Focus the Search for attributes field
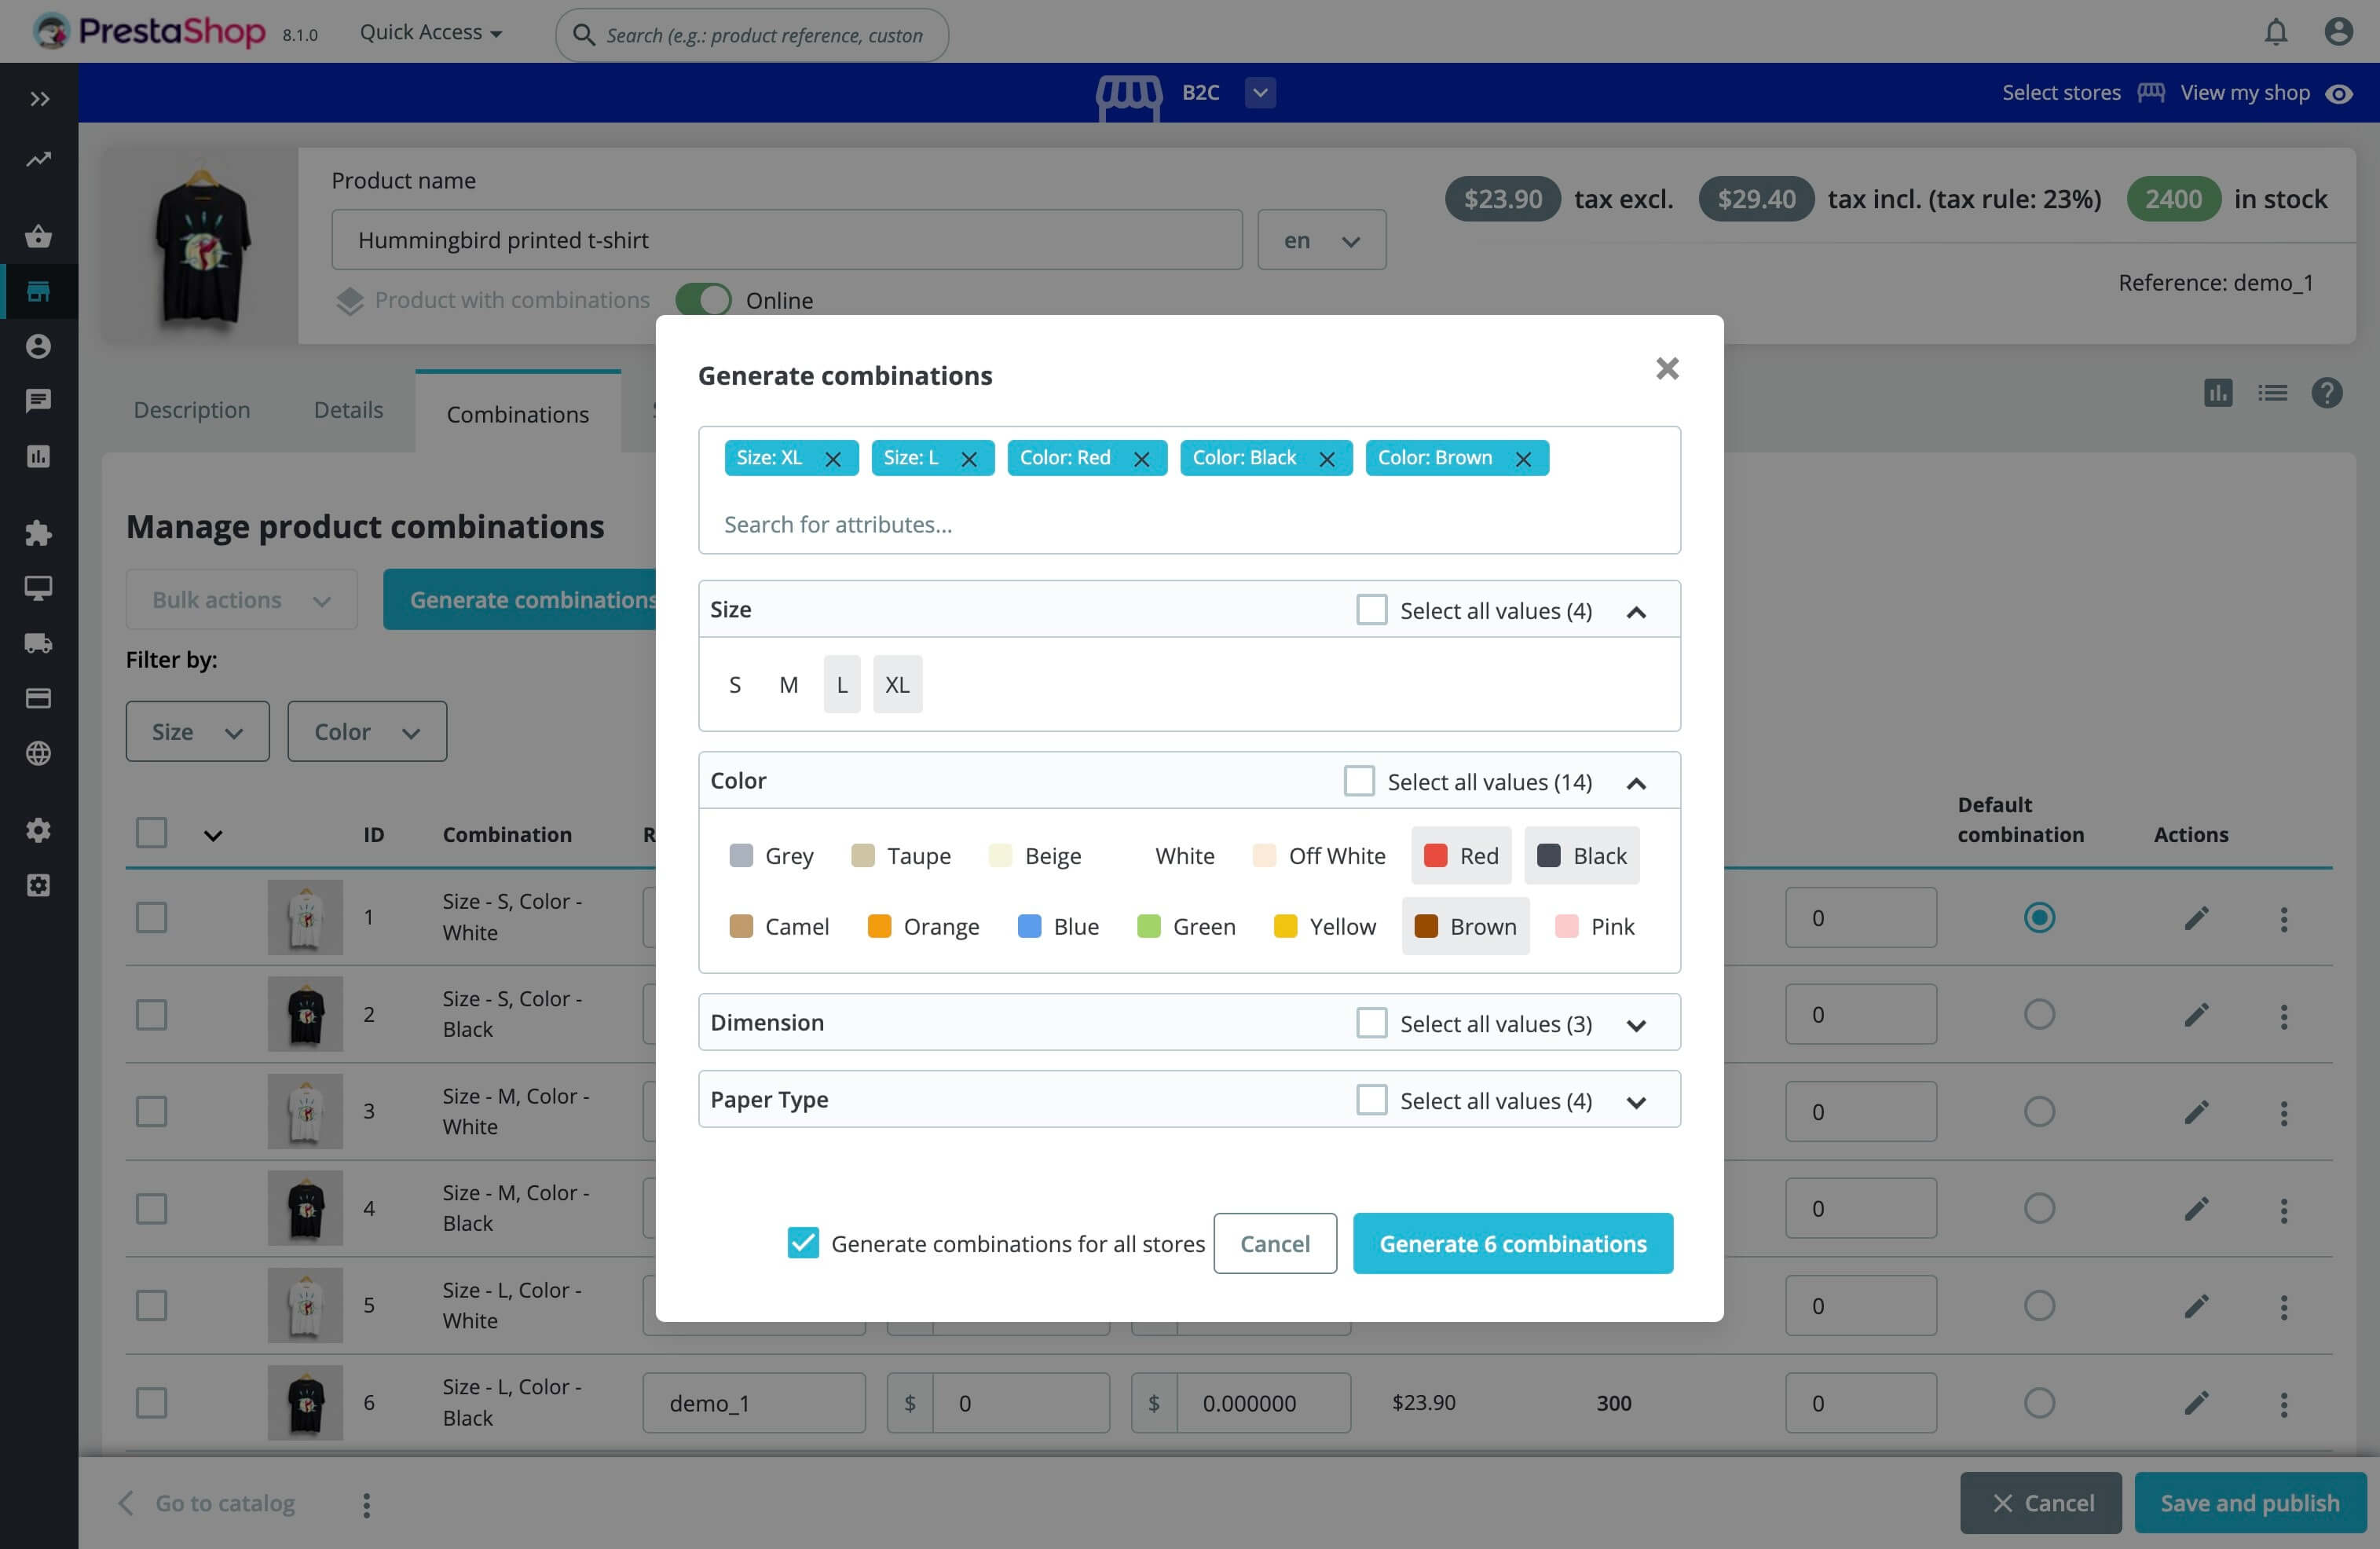 coord(1189,524)
